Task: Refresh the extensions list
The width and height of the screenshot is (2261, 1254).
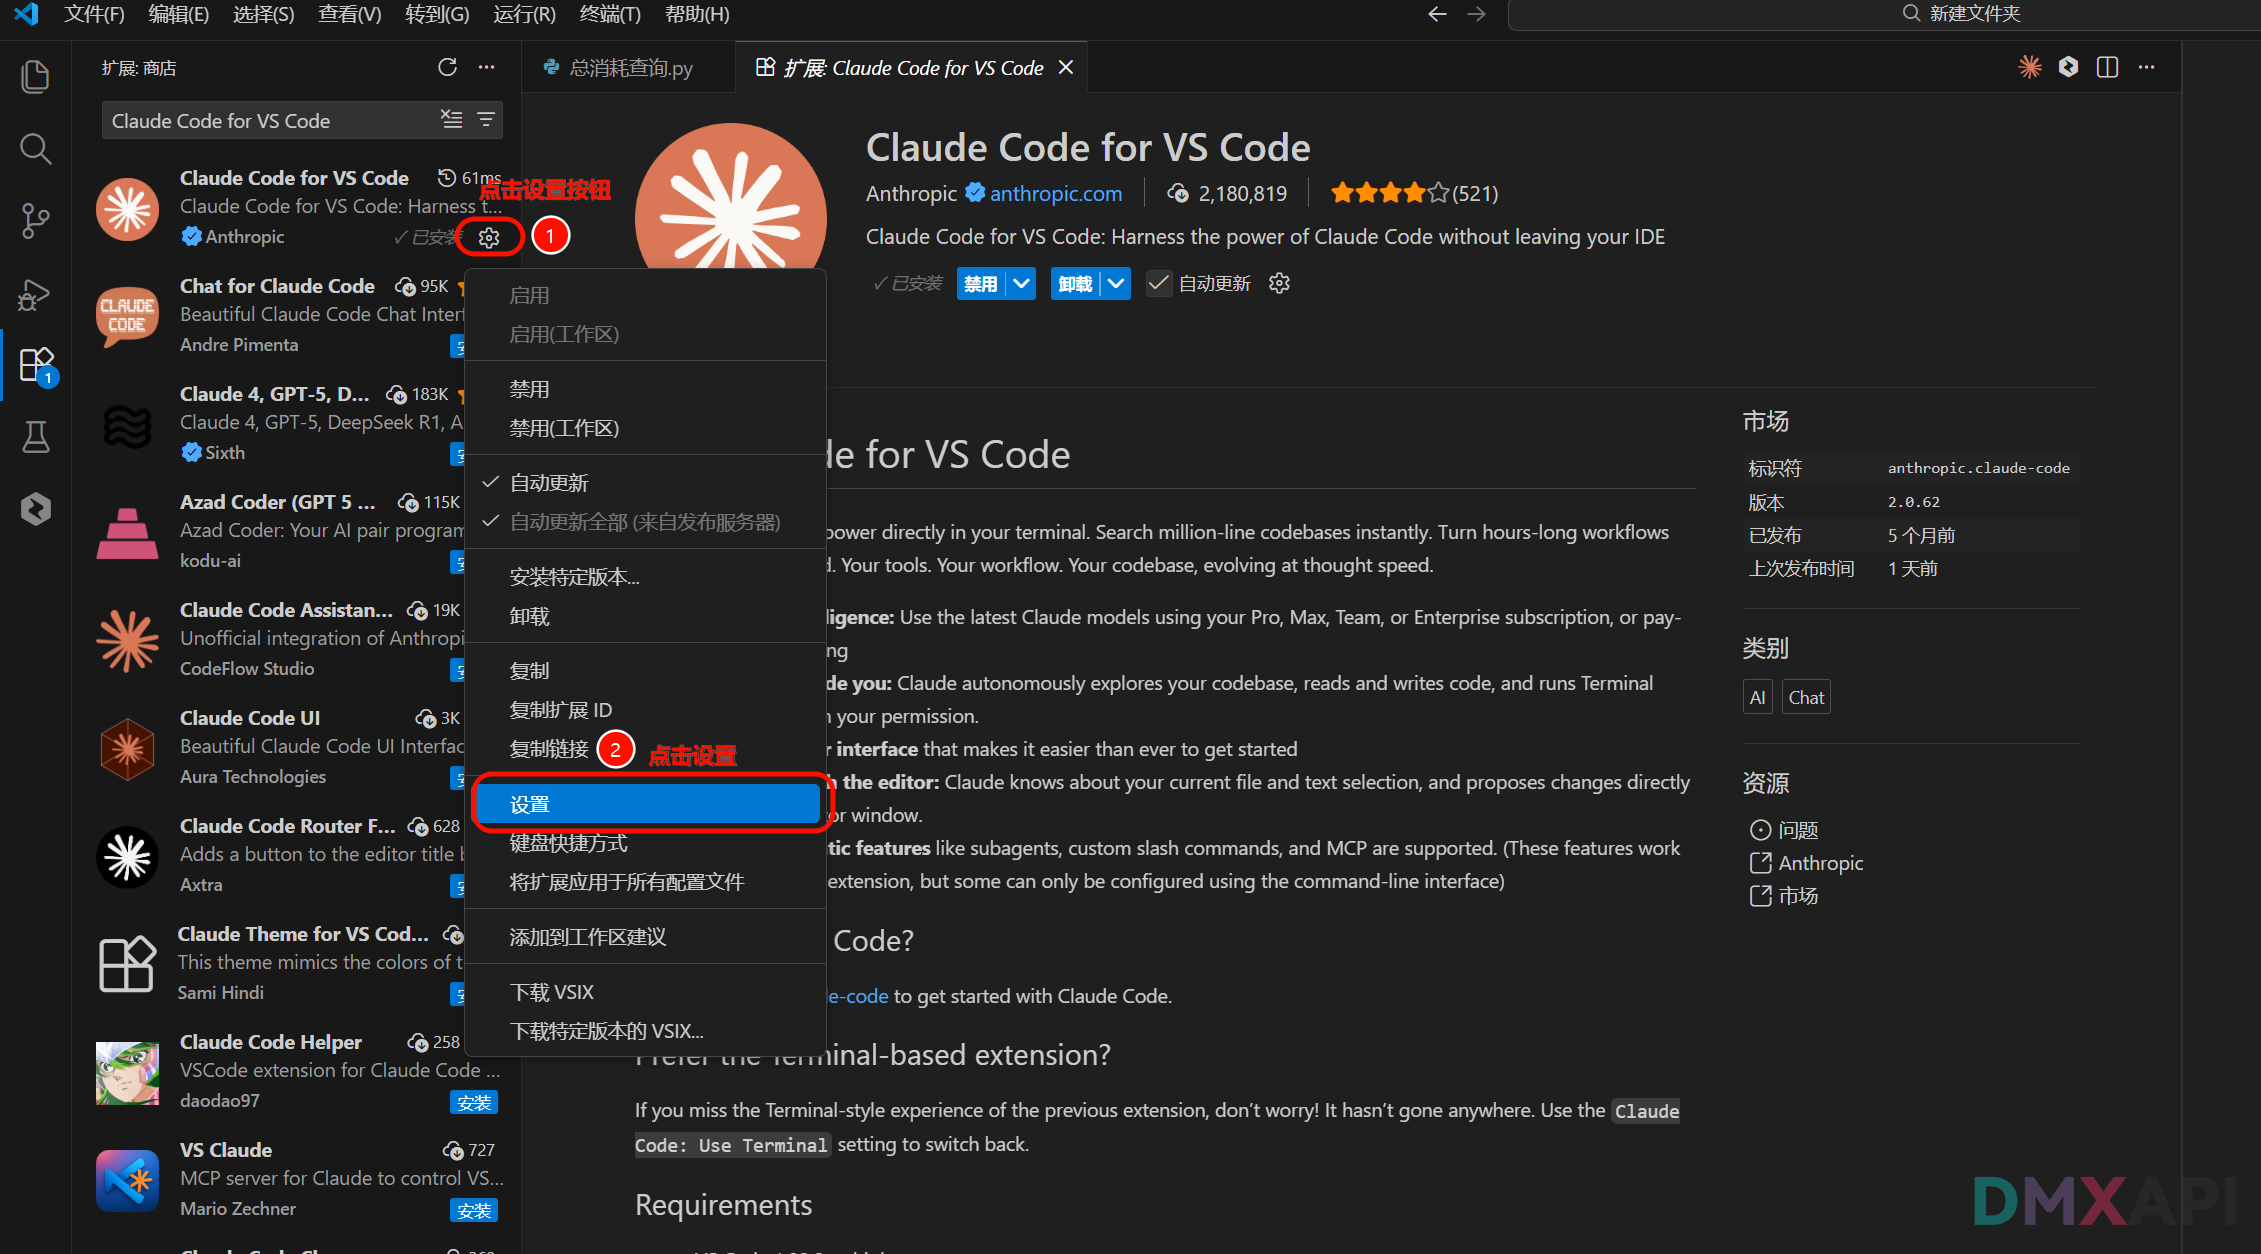Action: pos(447,66)
